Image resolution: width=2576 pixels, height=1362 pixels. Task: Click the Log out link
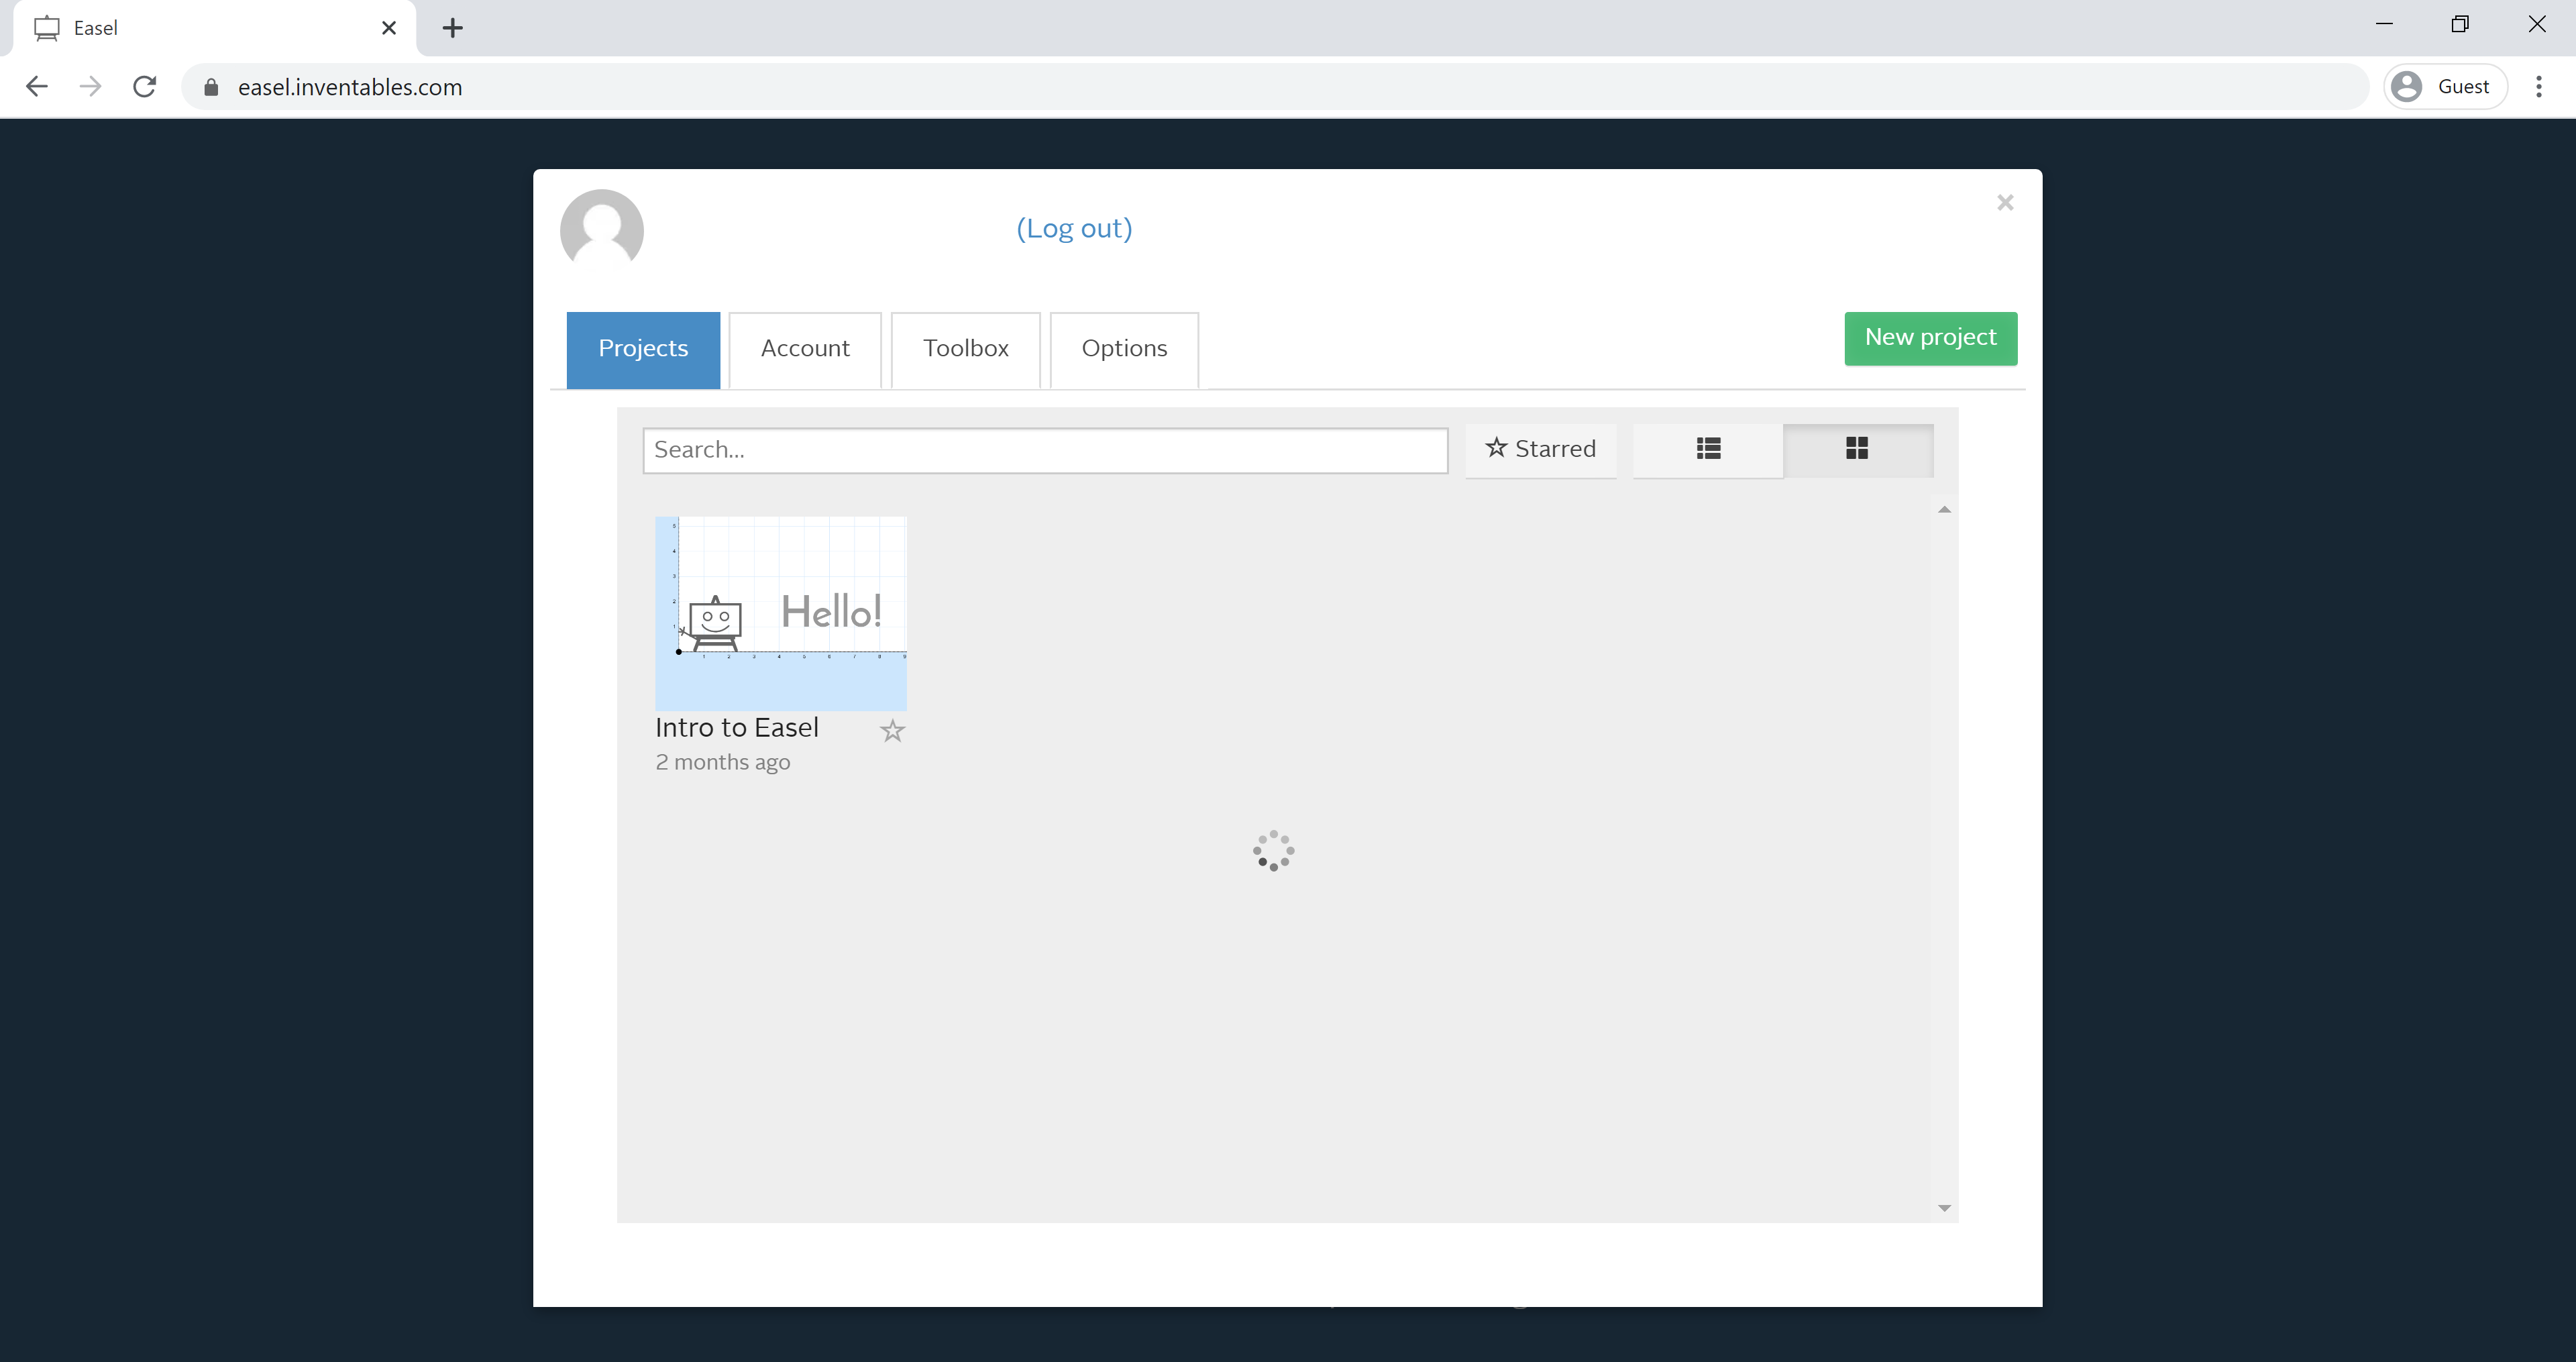(x=1074, y=229)
